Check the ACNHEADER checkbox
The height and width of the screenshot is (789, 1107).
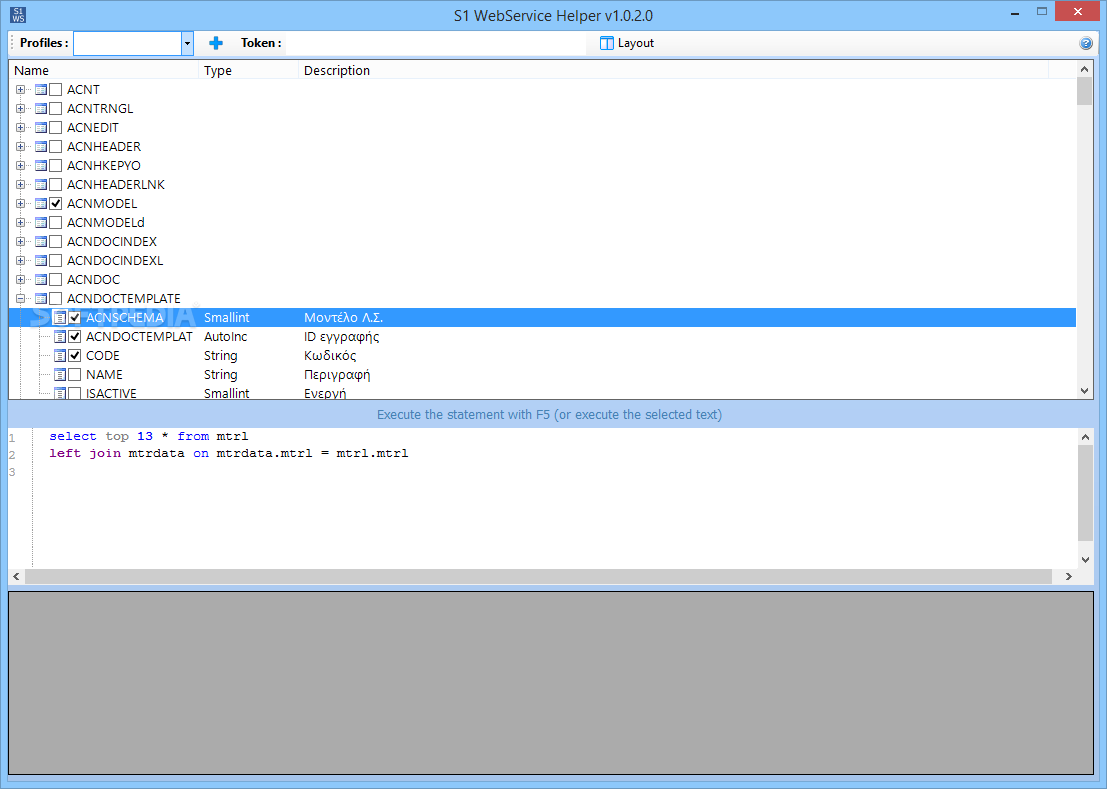pyautogui.click(x=56, y=147)
